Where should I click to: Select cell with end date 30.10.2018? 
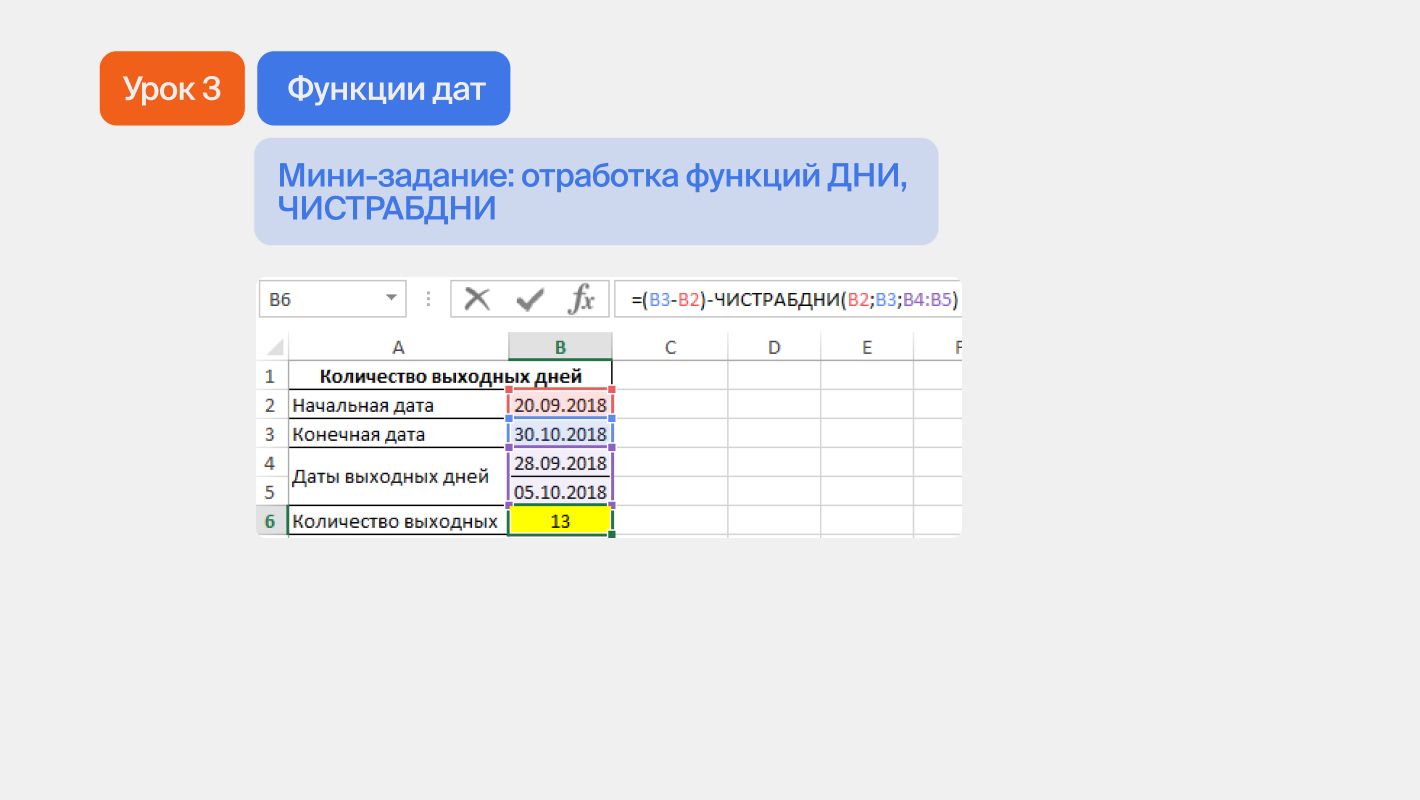point(560,435)
